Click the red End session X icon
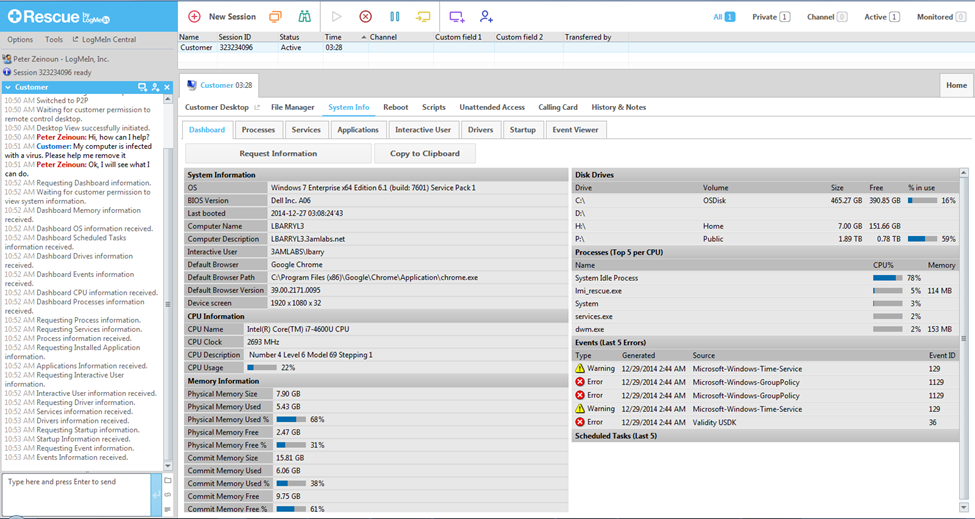 366,17
